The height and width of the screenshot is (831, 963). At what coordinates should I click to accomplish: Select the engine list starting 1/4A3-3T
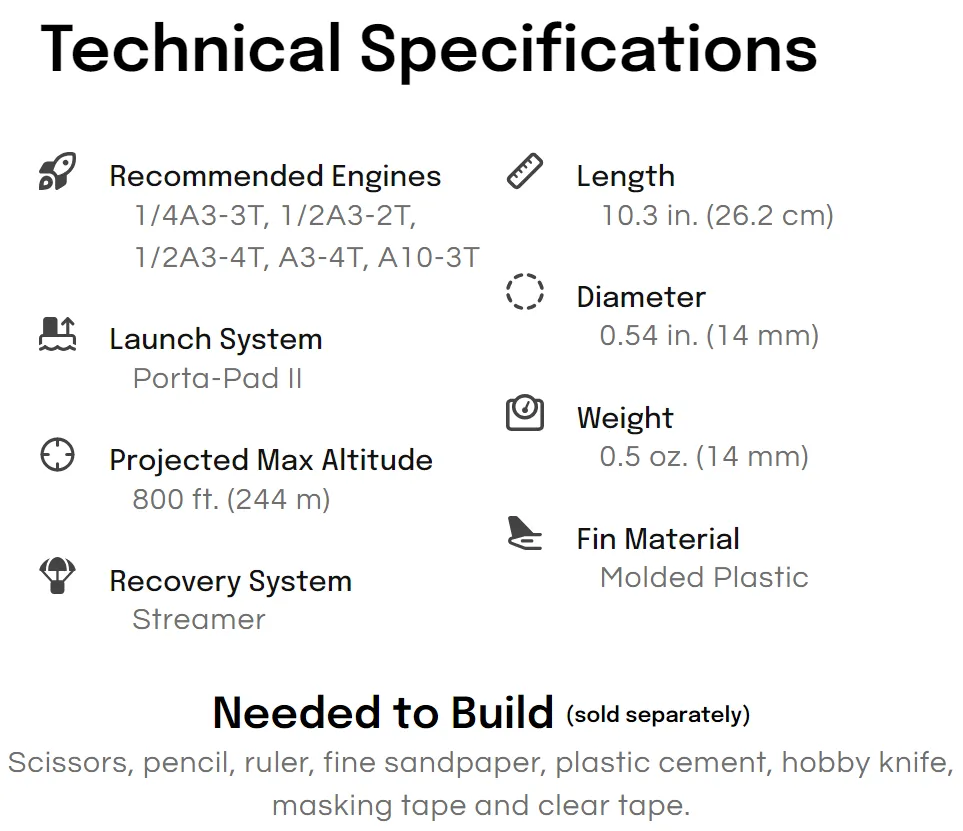pyautogui.click(x=306, y=236)
